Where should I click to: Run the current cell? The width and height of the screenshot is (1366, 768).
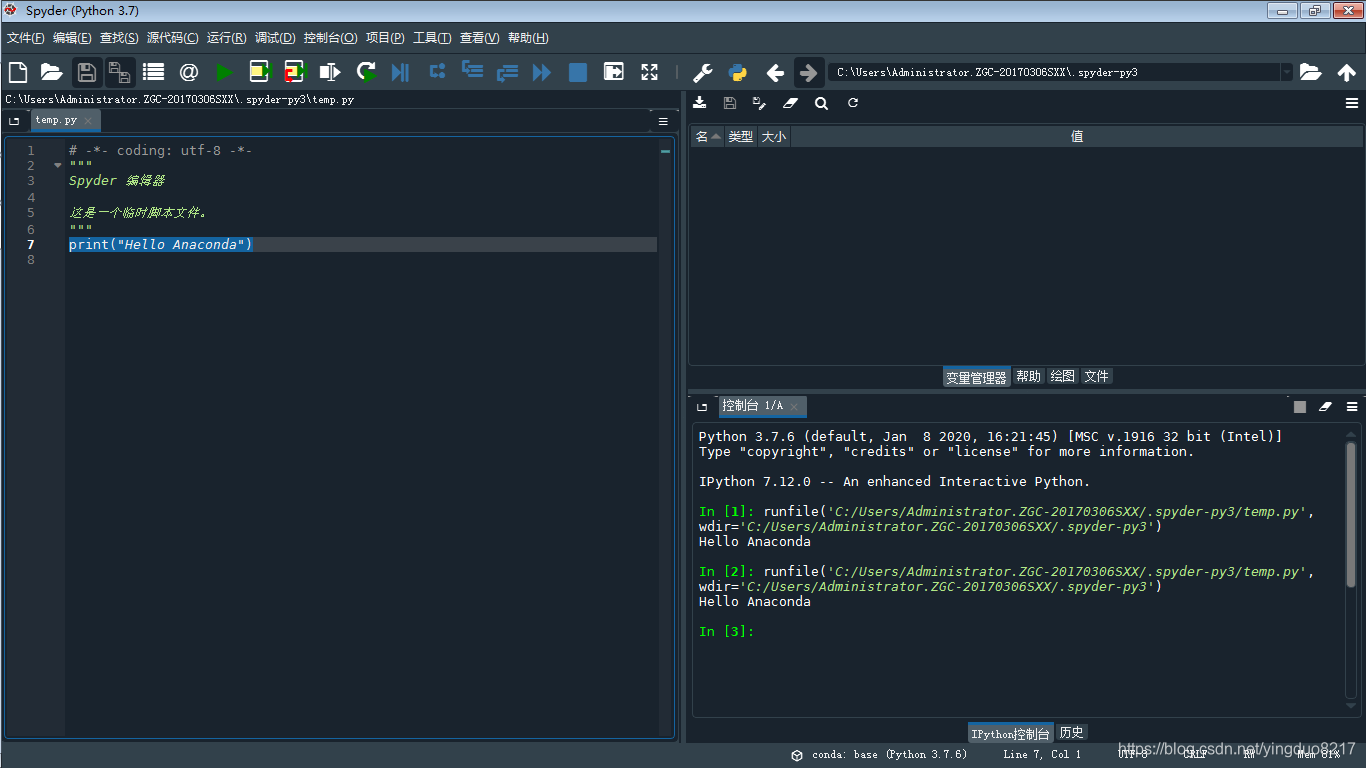(260, 72)
